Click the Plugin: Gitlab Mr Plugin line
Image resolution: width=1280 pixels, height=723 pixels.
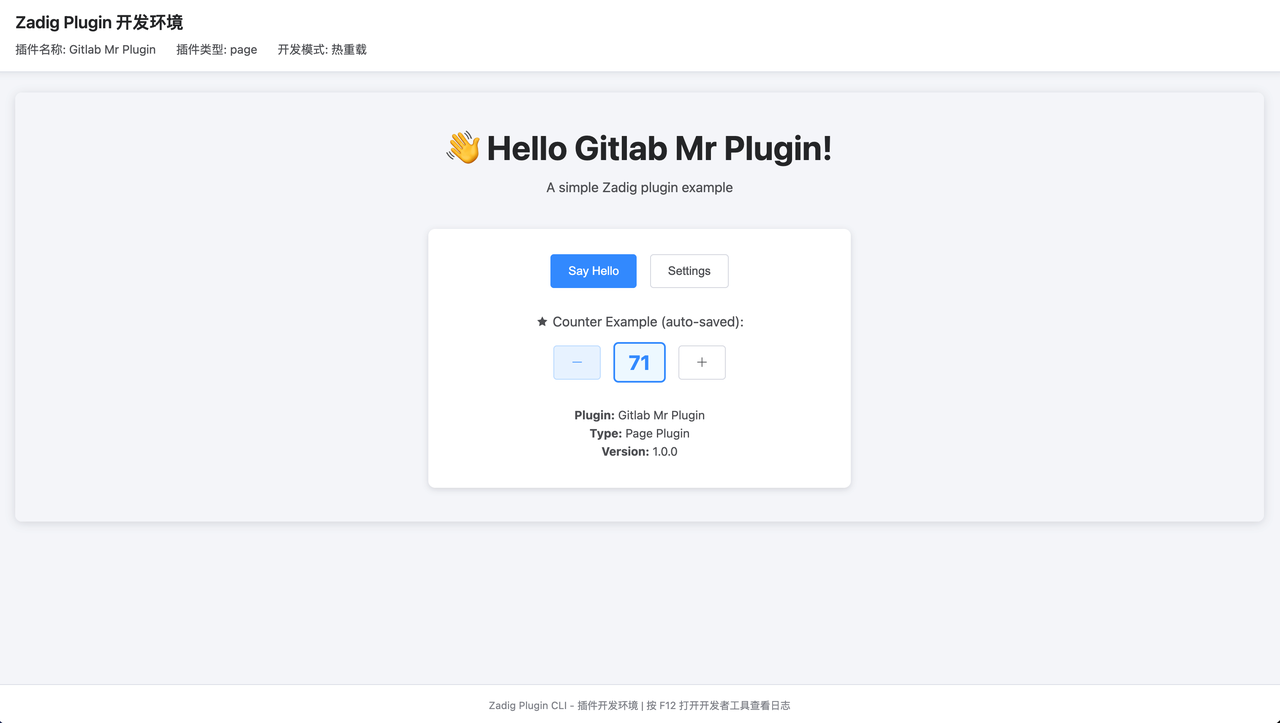point(640,415)
